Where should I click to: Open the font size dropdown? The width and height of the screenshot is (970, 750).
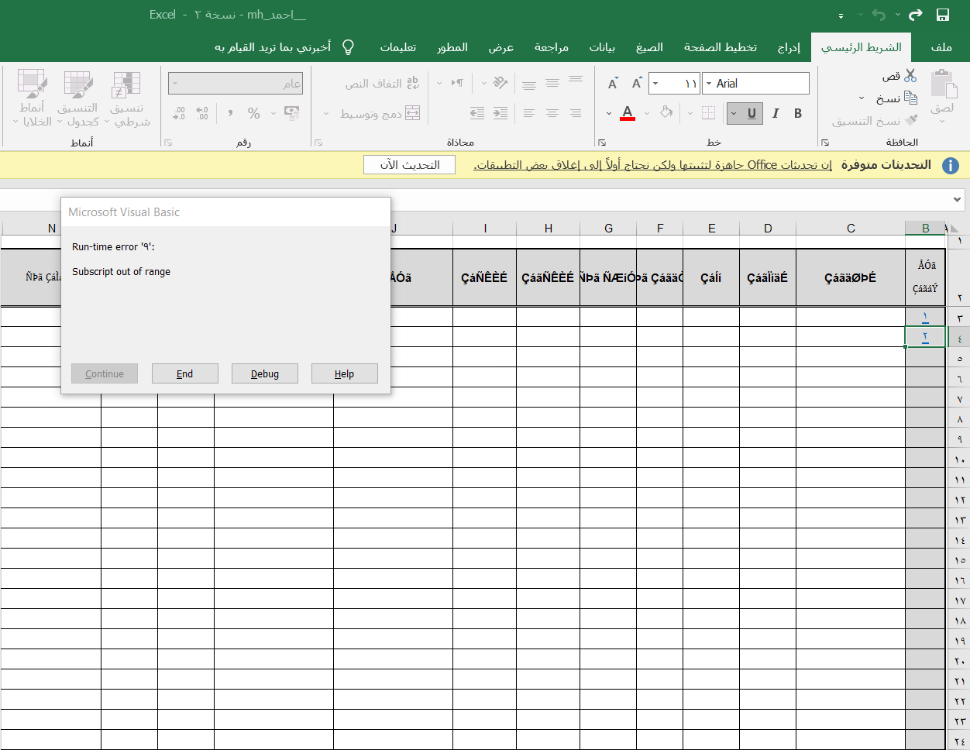pos(655,84)
